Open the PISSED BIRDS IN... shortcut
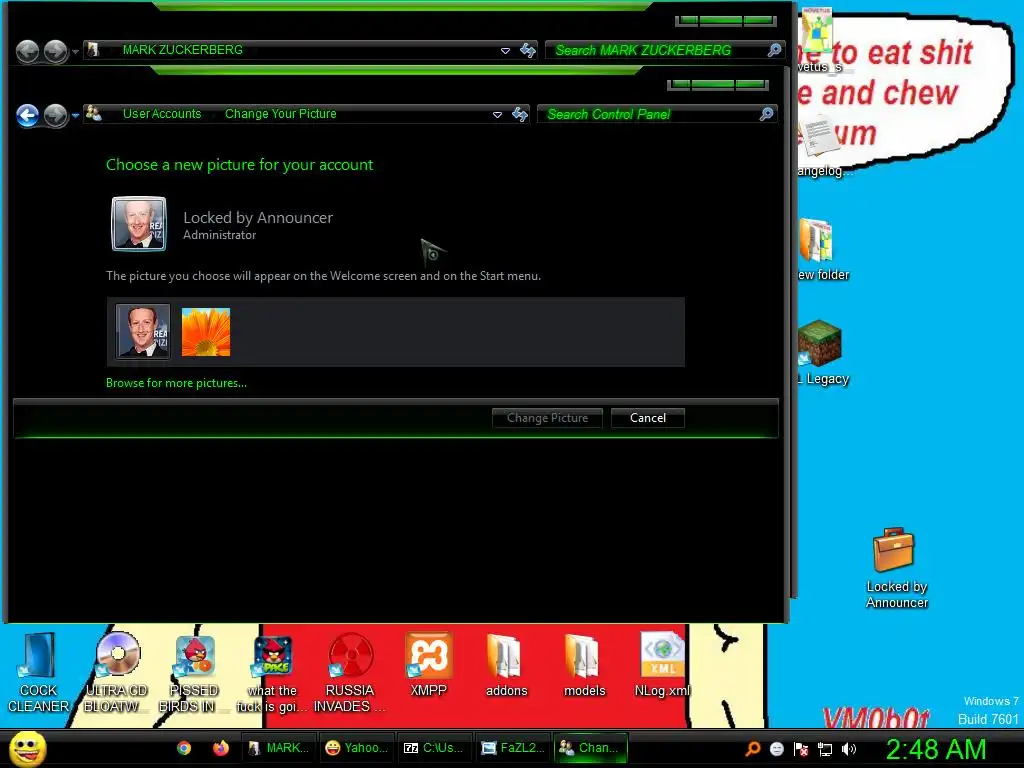 [194, 673]
